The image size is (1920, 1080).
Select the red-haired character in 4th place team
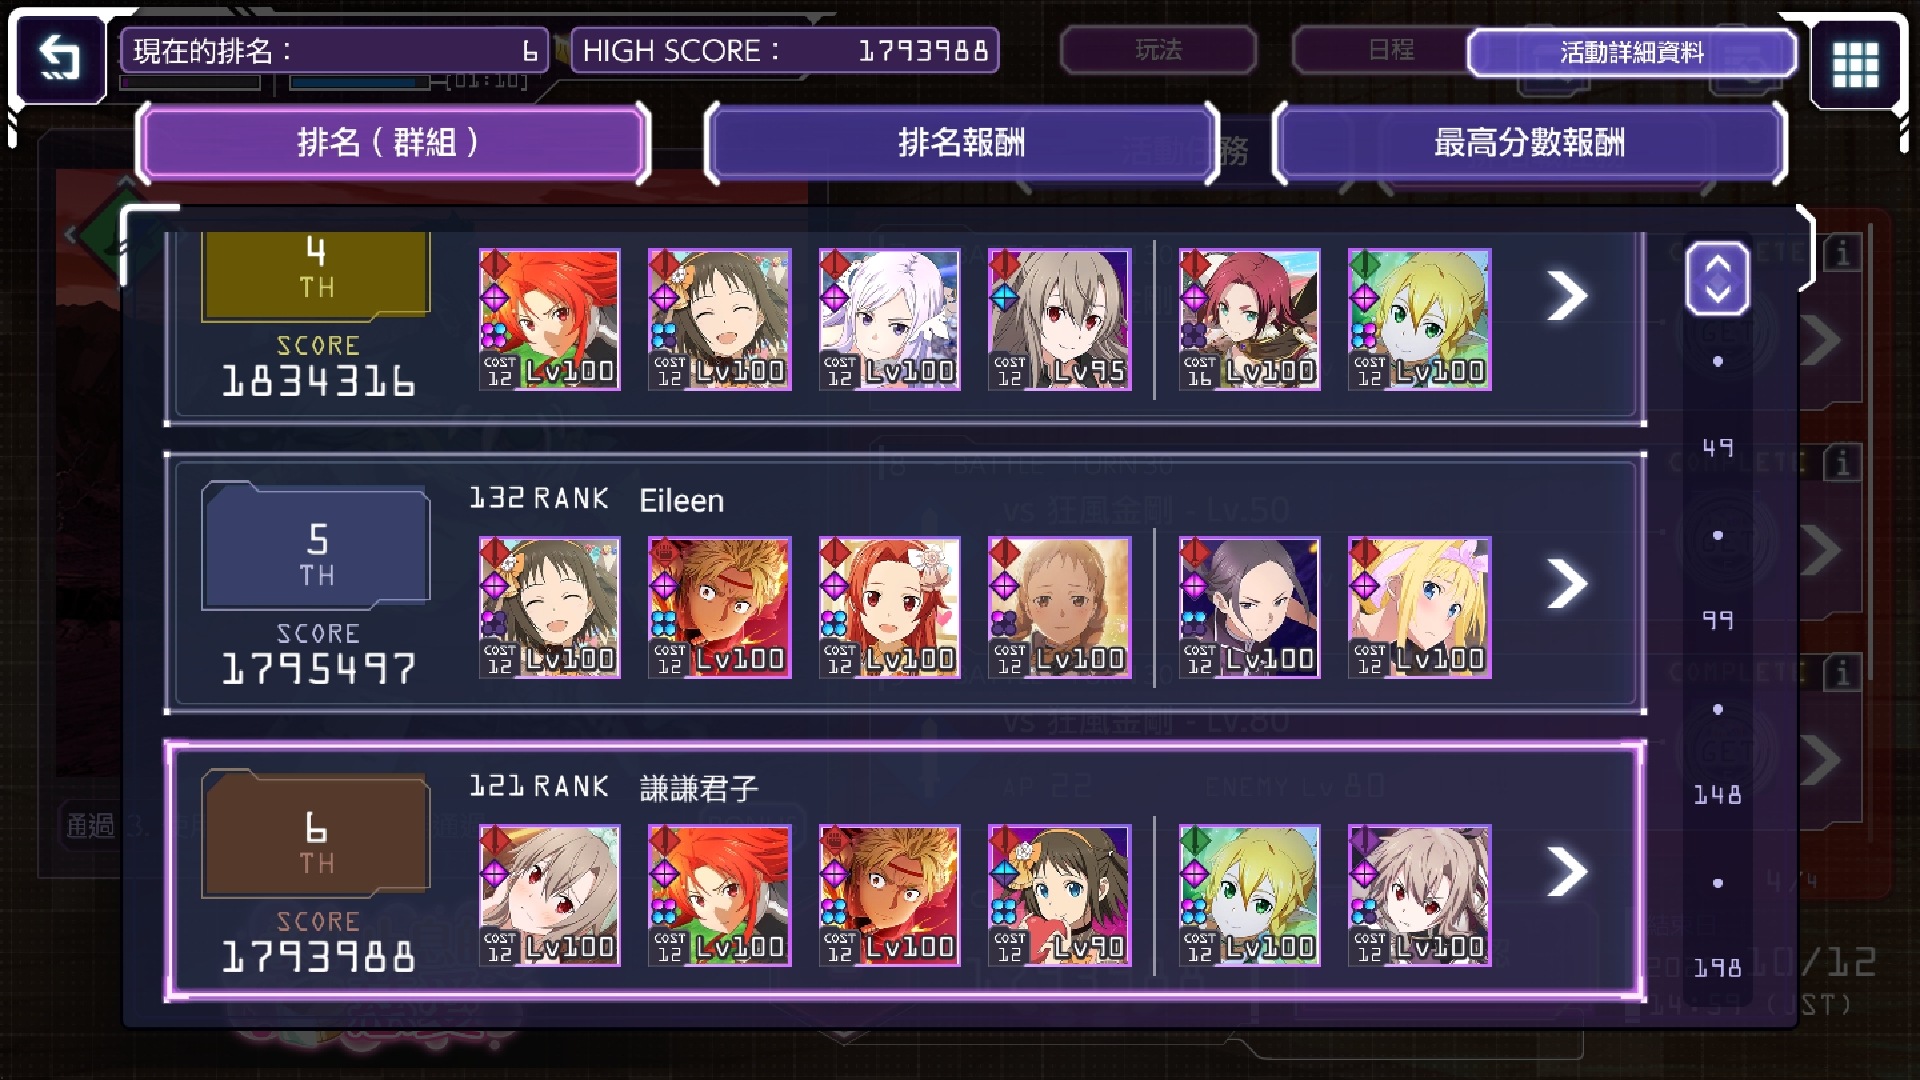549,320
